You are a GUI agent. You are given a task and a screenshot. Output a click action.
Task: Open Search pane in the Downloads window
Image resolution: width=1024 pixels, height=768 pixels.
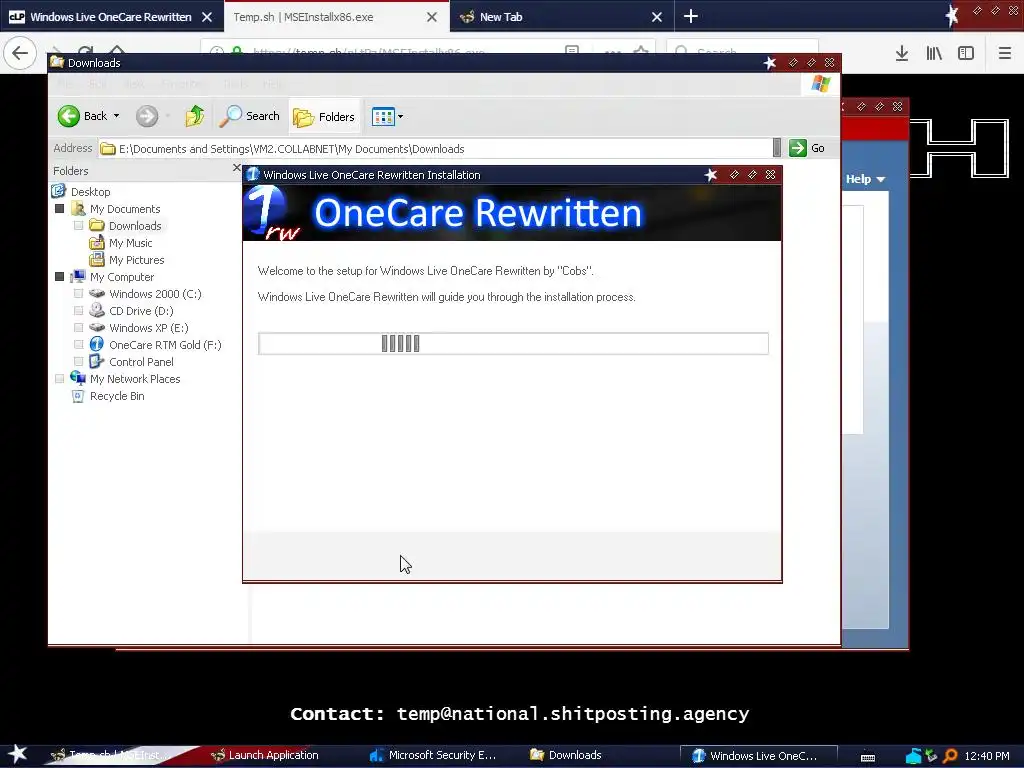click(249, 116)
